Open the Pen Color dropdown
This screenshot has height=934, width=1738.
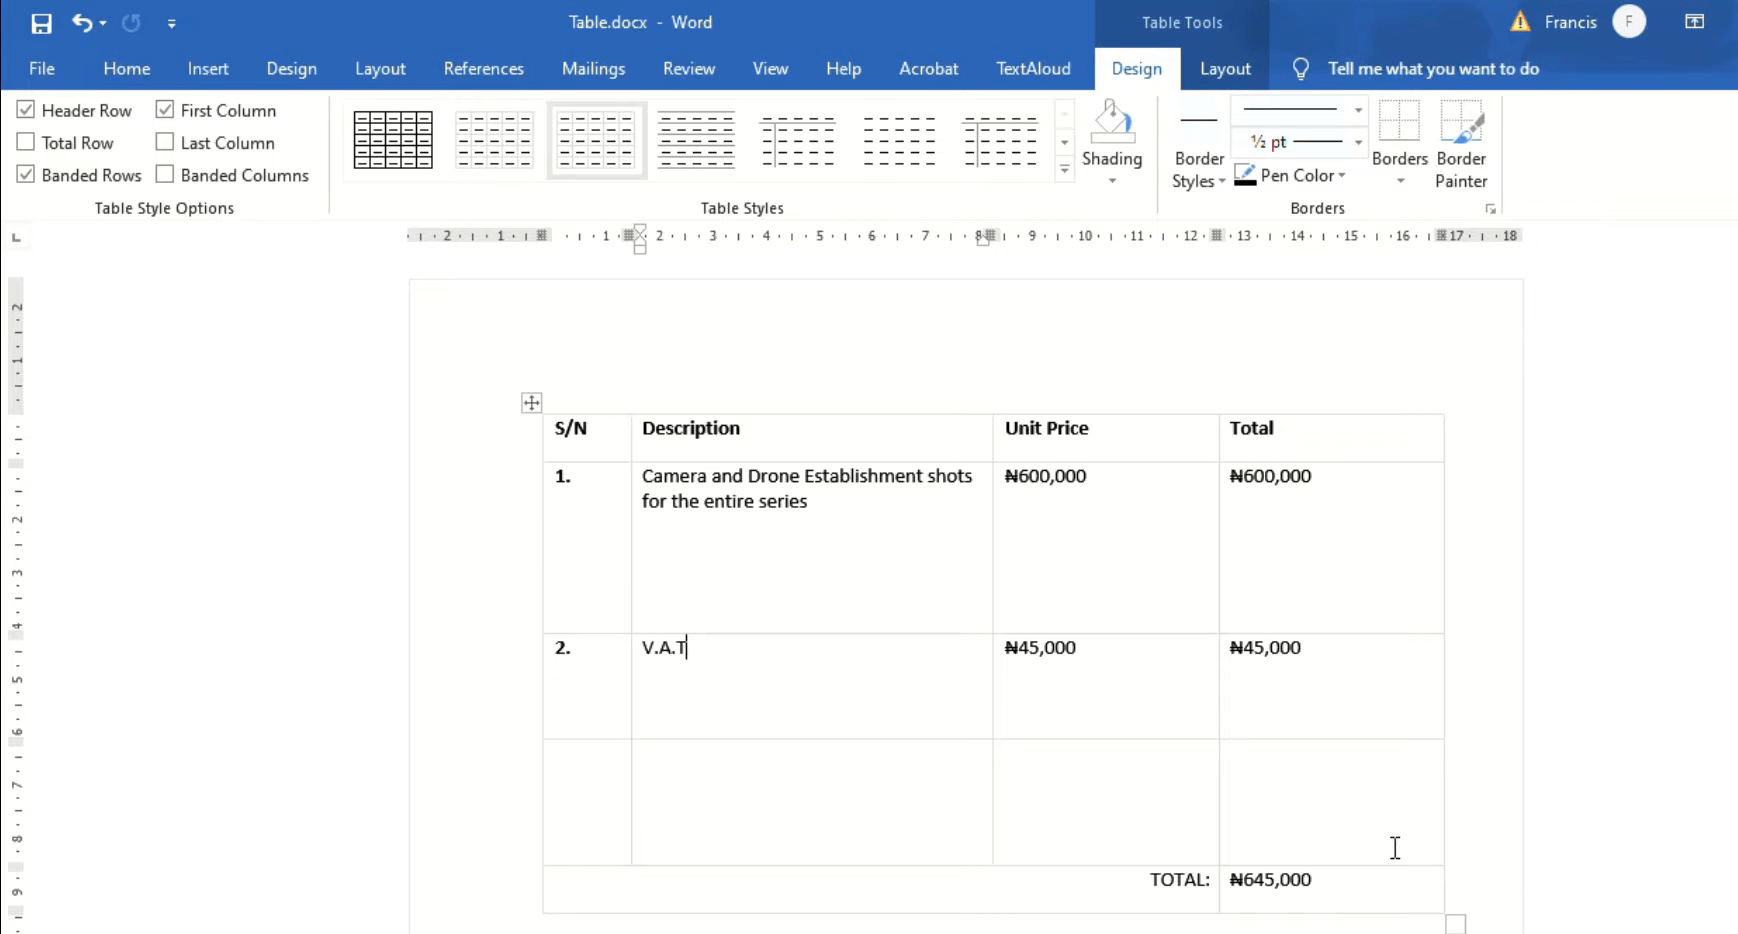(1338, 174)
